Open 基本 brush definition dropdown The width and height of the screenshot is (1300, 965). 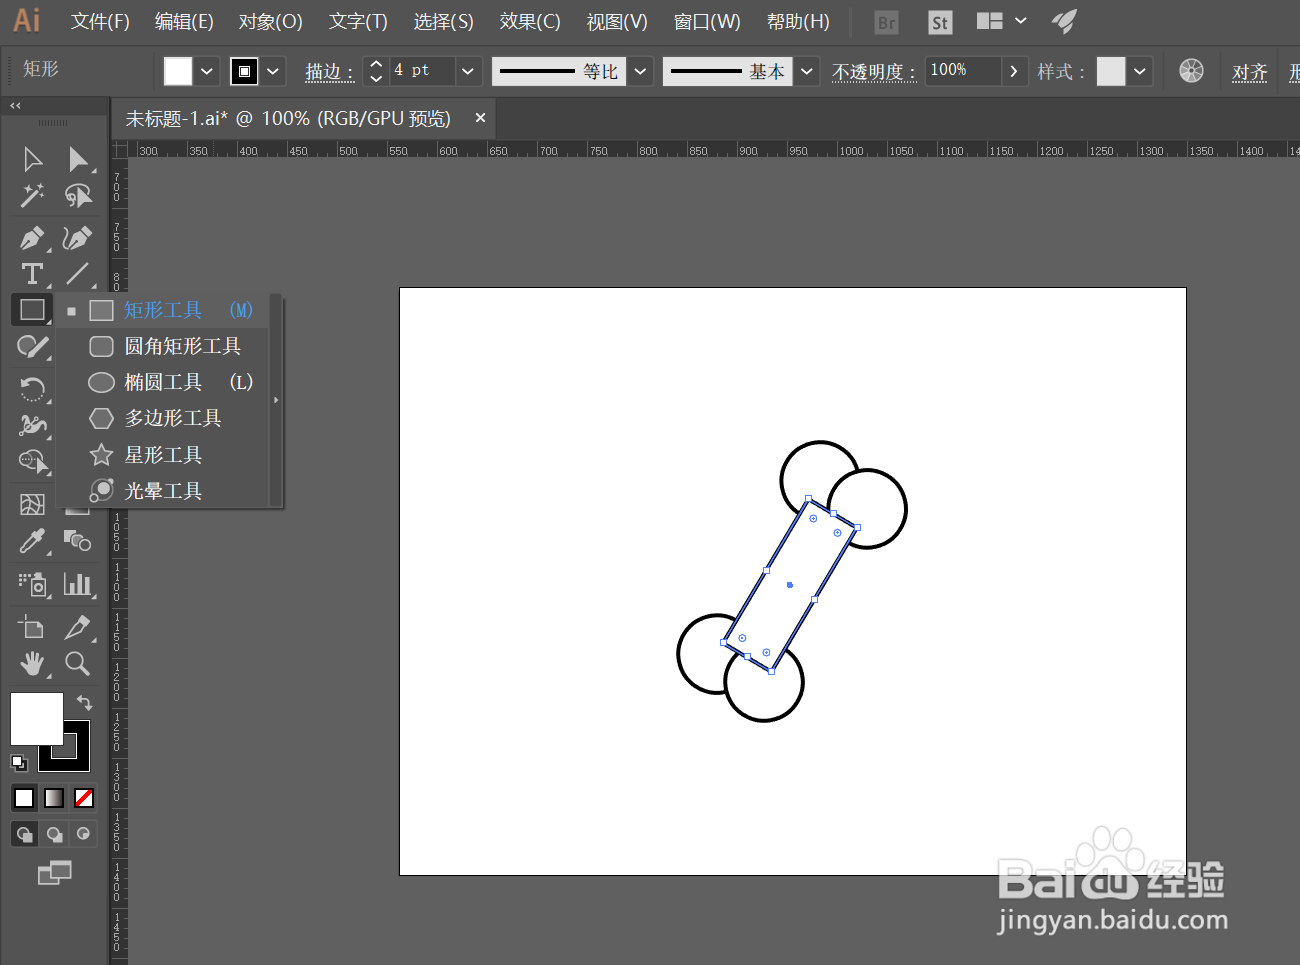[x=807, y=71]
